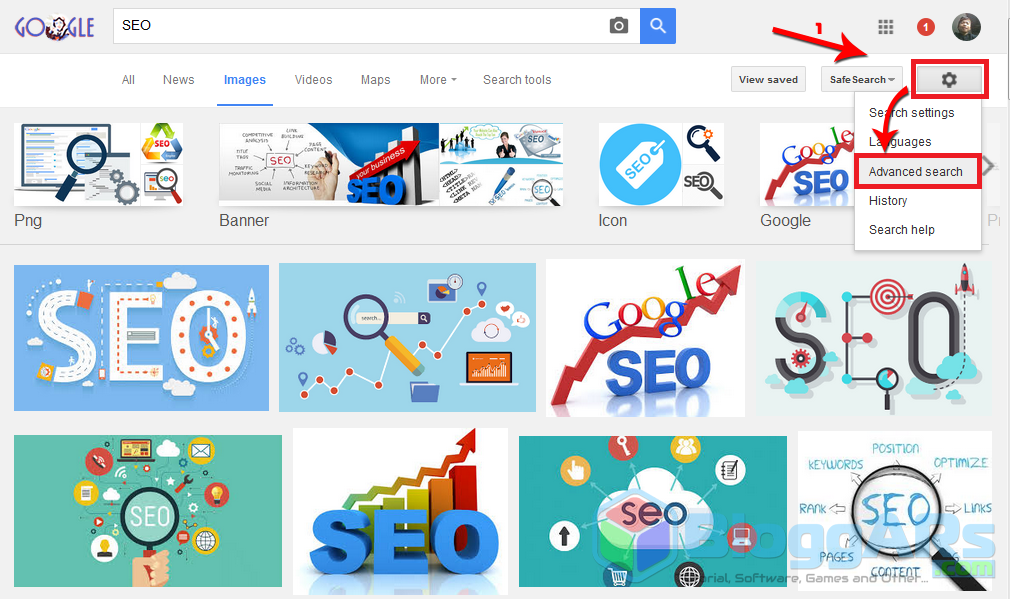Viewport: 1010px width, 599px height.
Task: Choose History in settings menu
Action: [x=888, y=201]
